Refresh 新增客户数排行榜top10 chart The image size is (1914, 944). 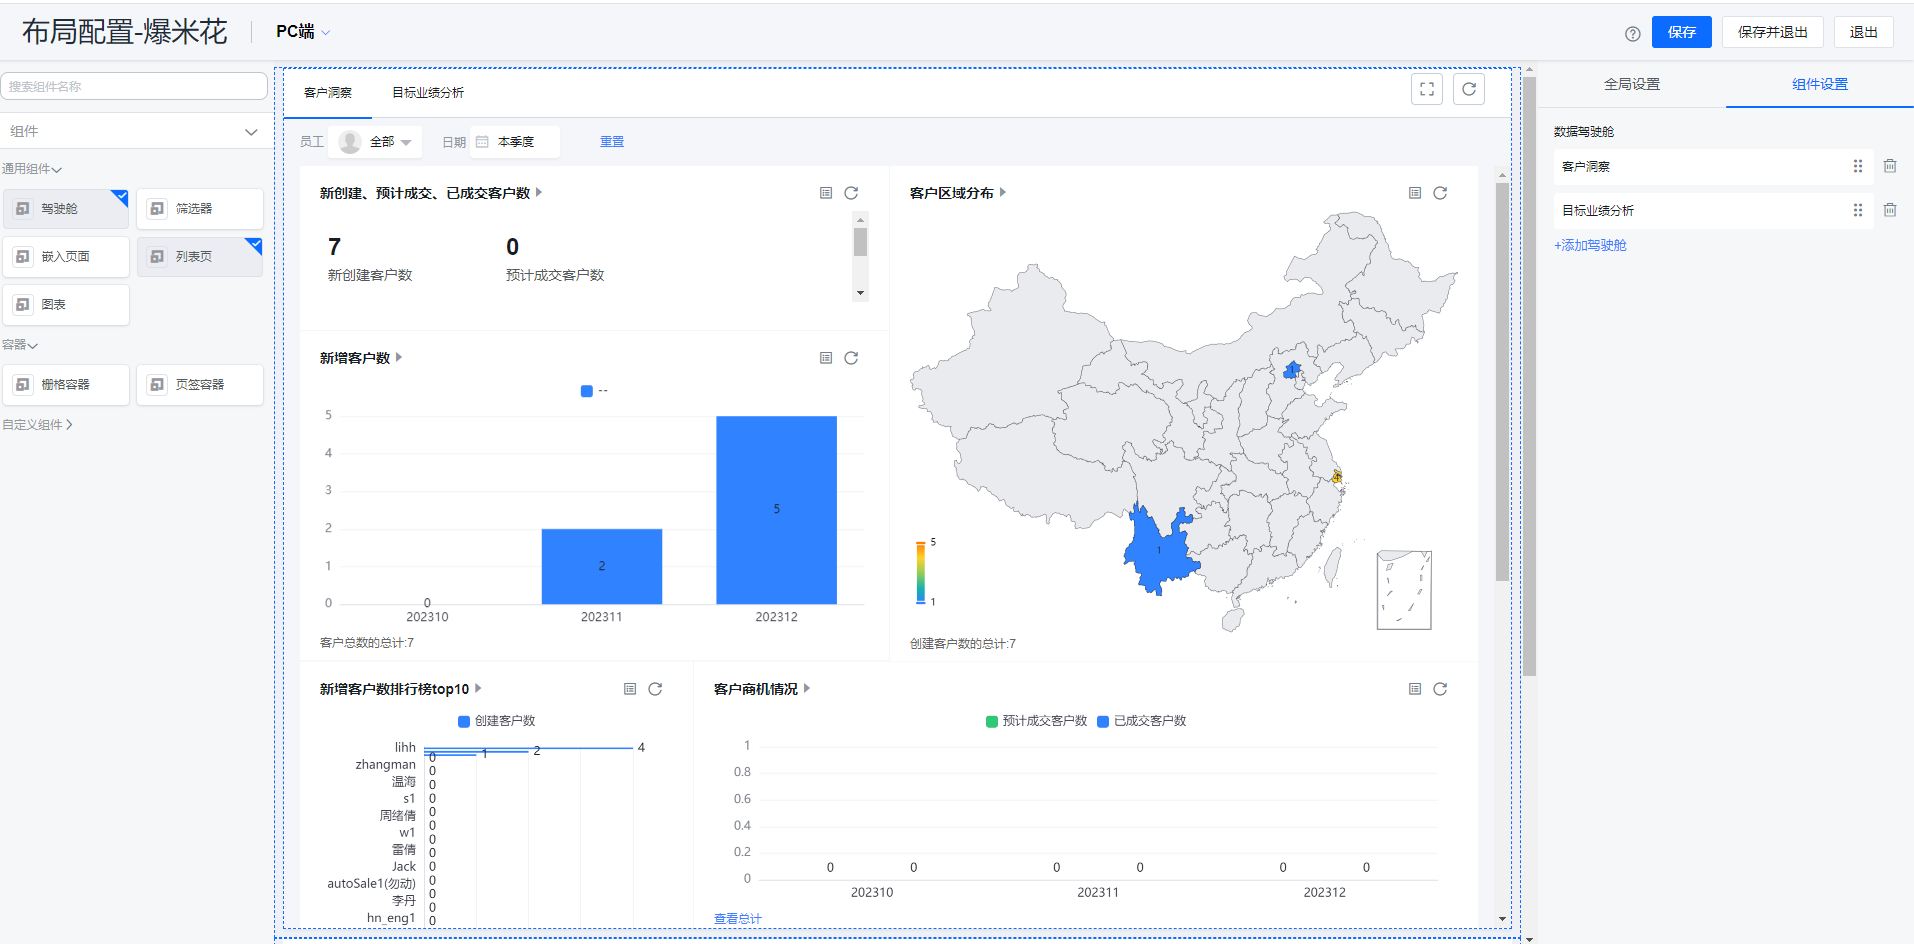coord(655,689)
